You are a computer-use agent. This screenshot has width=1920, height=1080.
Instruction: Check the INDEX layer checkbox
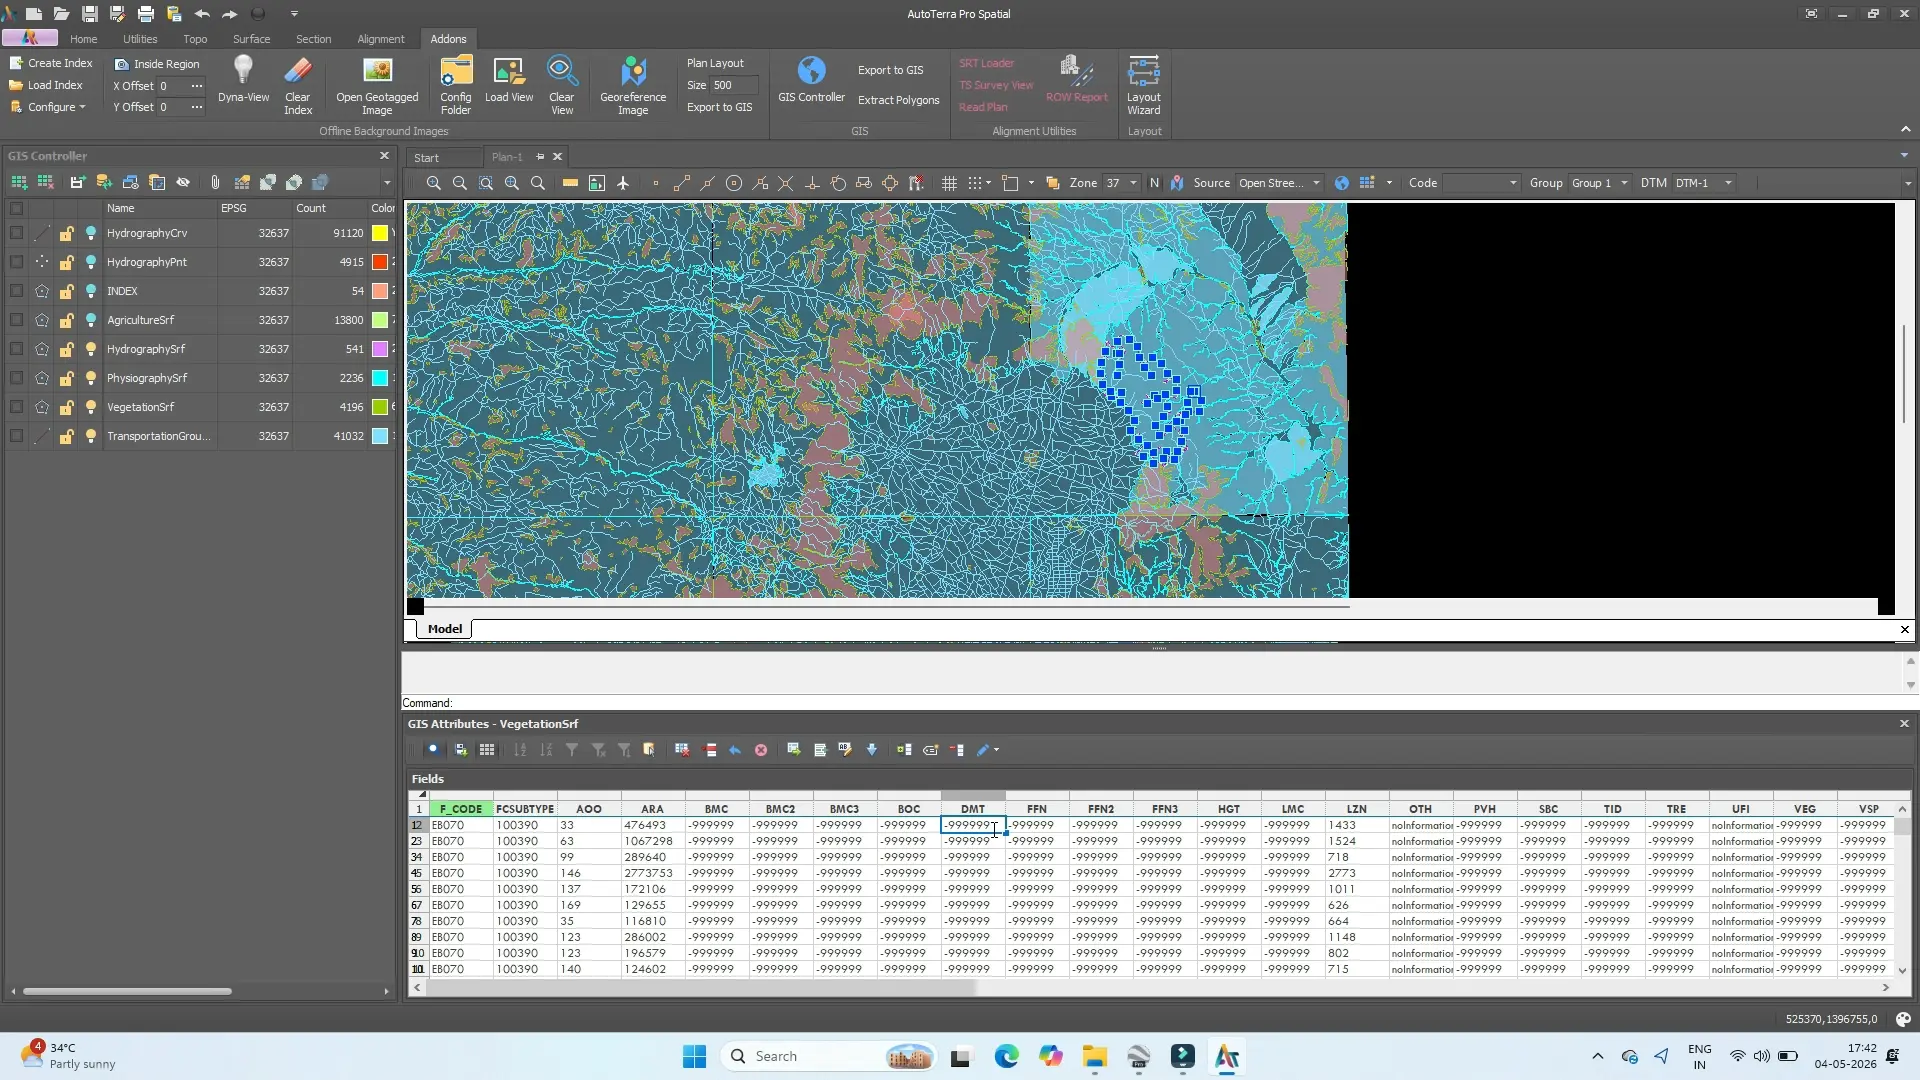pos(16,291)
